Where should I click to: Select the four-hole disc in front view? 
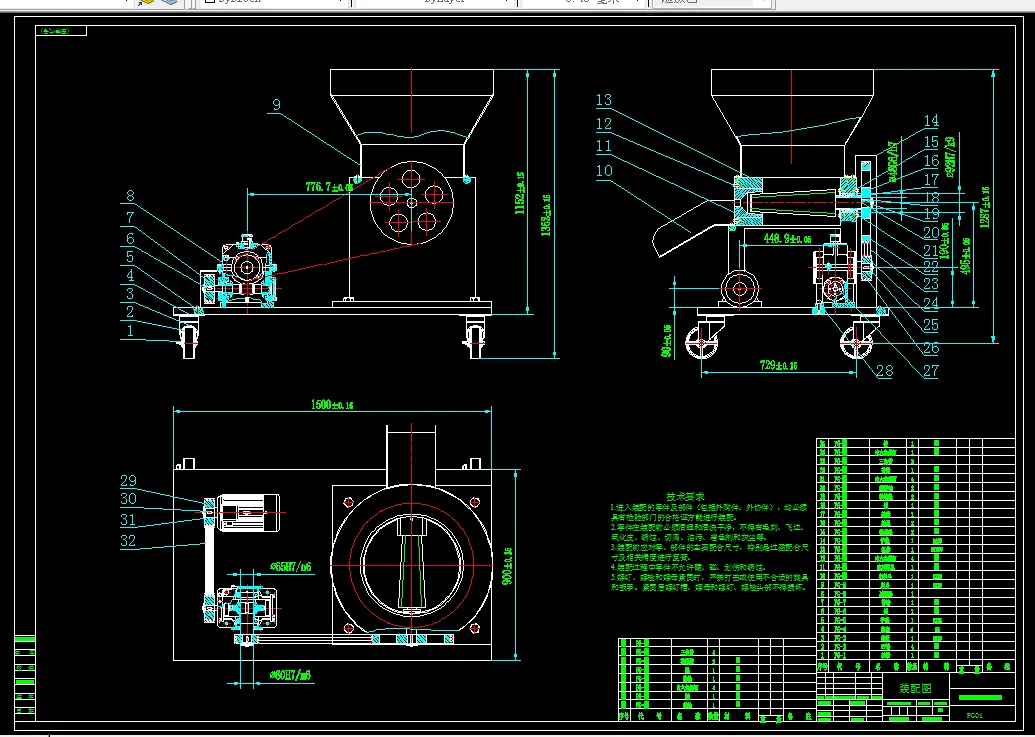click(x=411, y=203)
